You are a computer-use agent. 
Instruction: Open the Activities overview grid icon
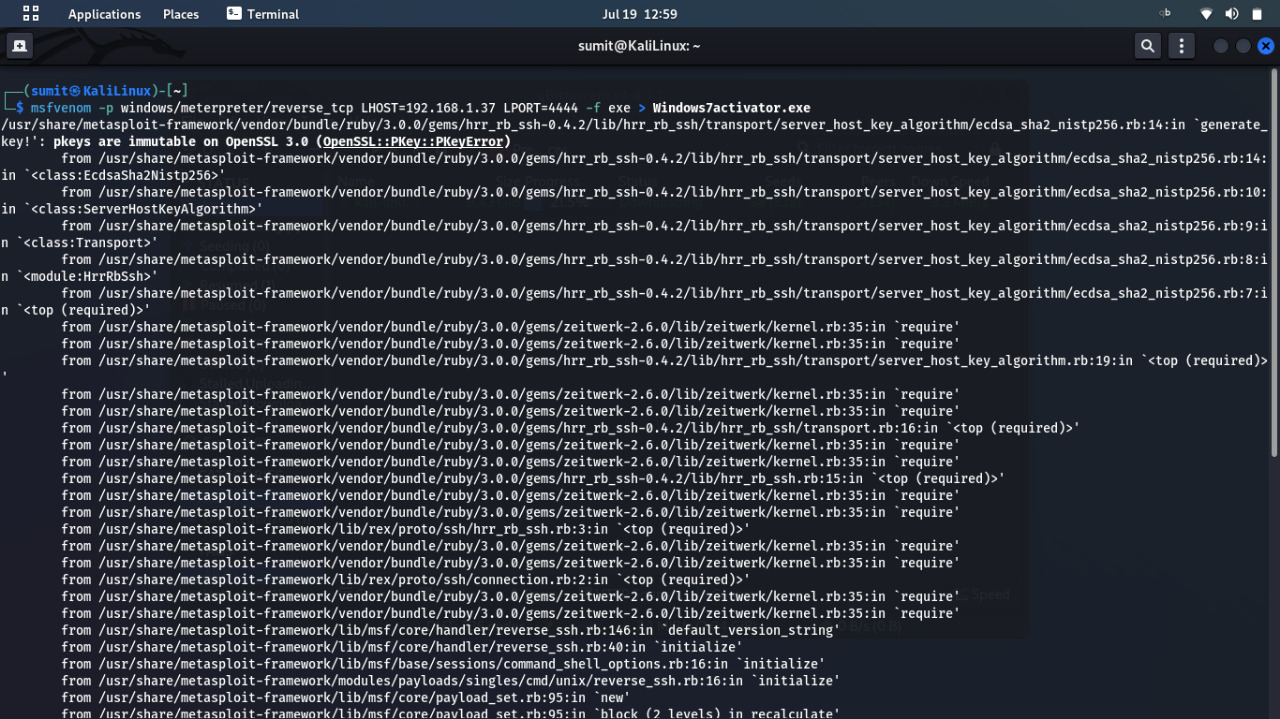tap(30, 14)
